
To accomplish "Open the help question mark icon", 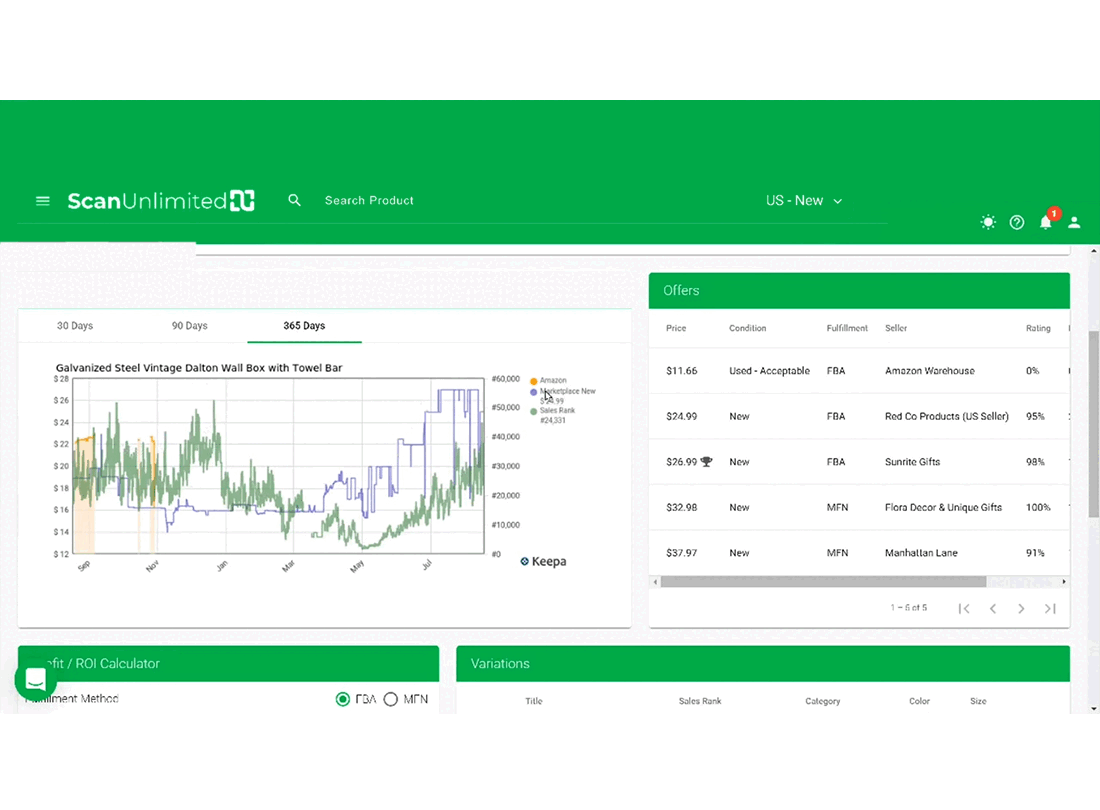I will coord(1017,222).
